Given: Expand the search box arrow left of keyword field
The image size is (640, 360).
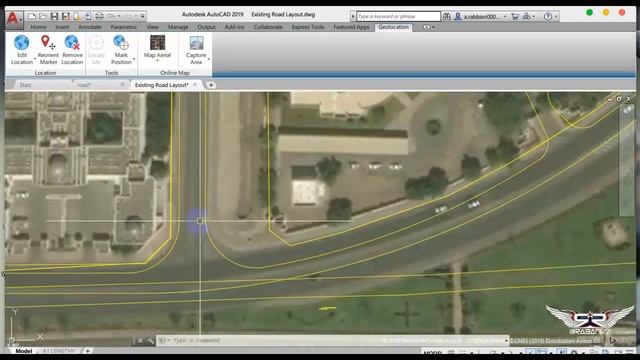Looking at the screenshot, I should 353,17.
